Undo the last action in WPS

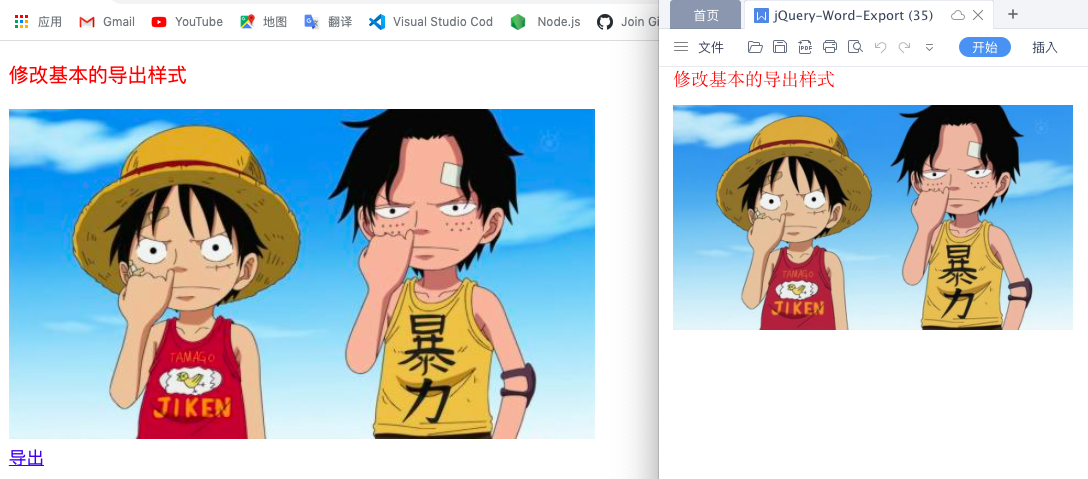click(880, 47)
